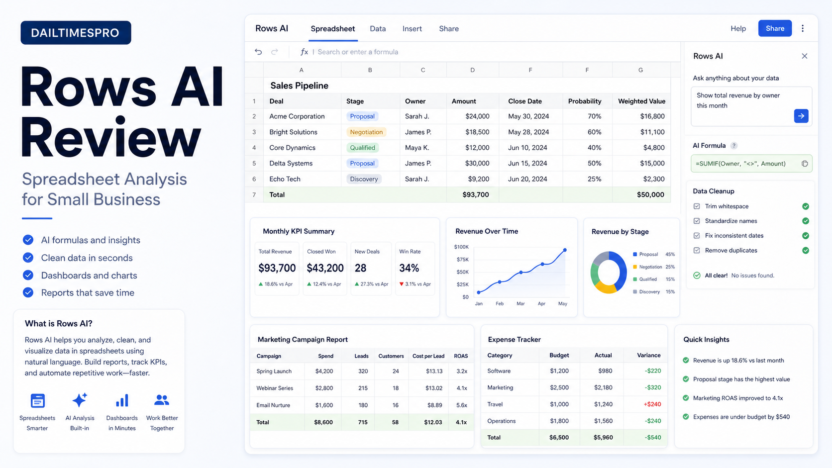This screenshot has height=468, width=832.
Task: Click green check next to Fix inconsistent dates
Action: (805, 236)
